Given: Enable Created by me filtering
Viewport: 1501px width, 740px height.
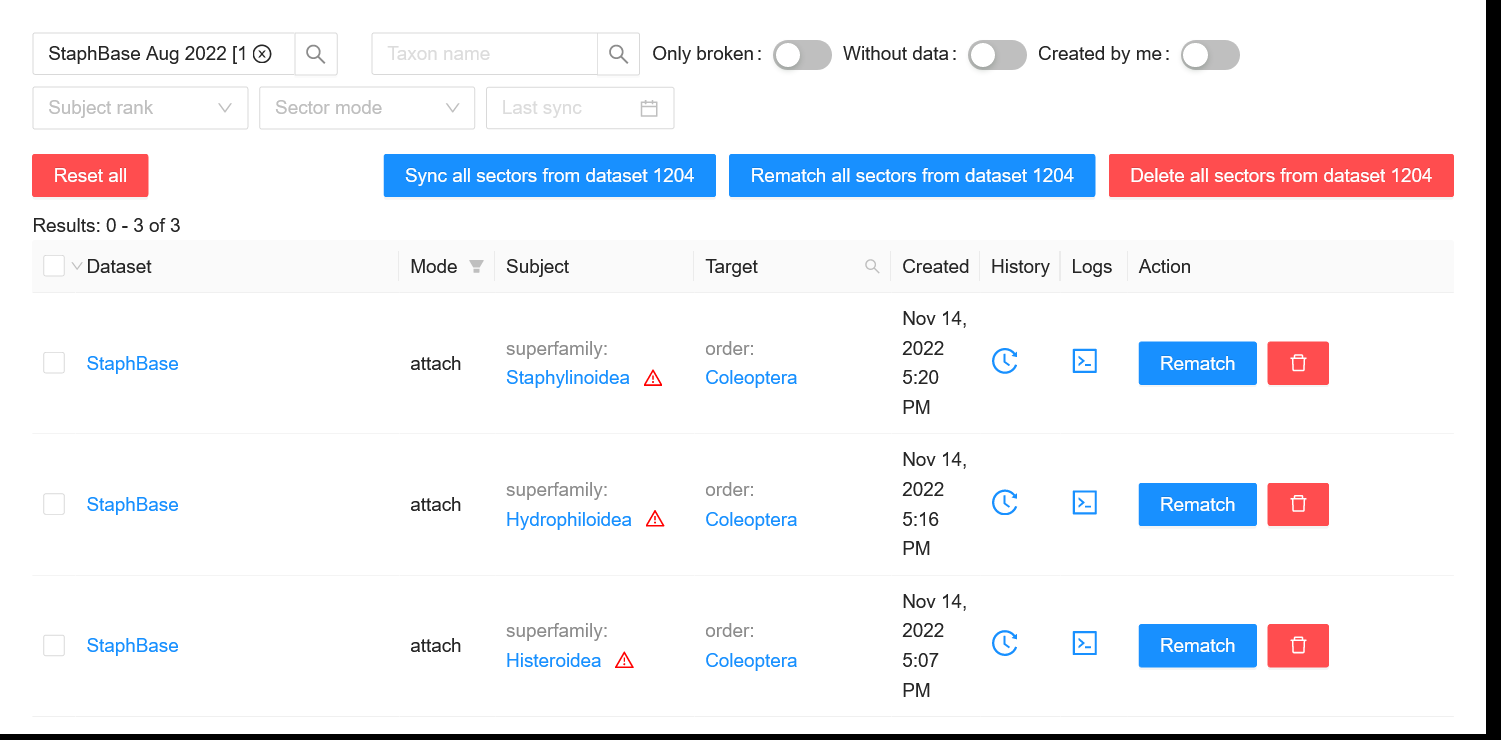Looking at the screenshot, I should [1209, 55].
